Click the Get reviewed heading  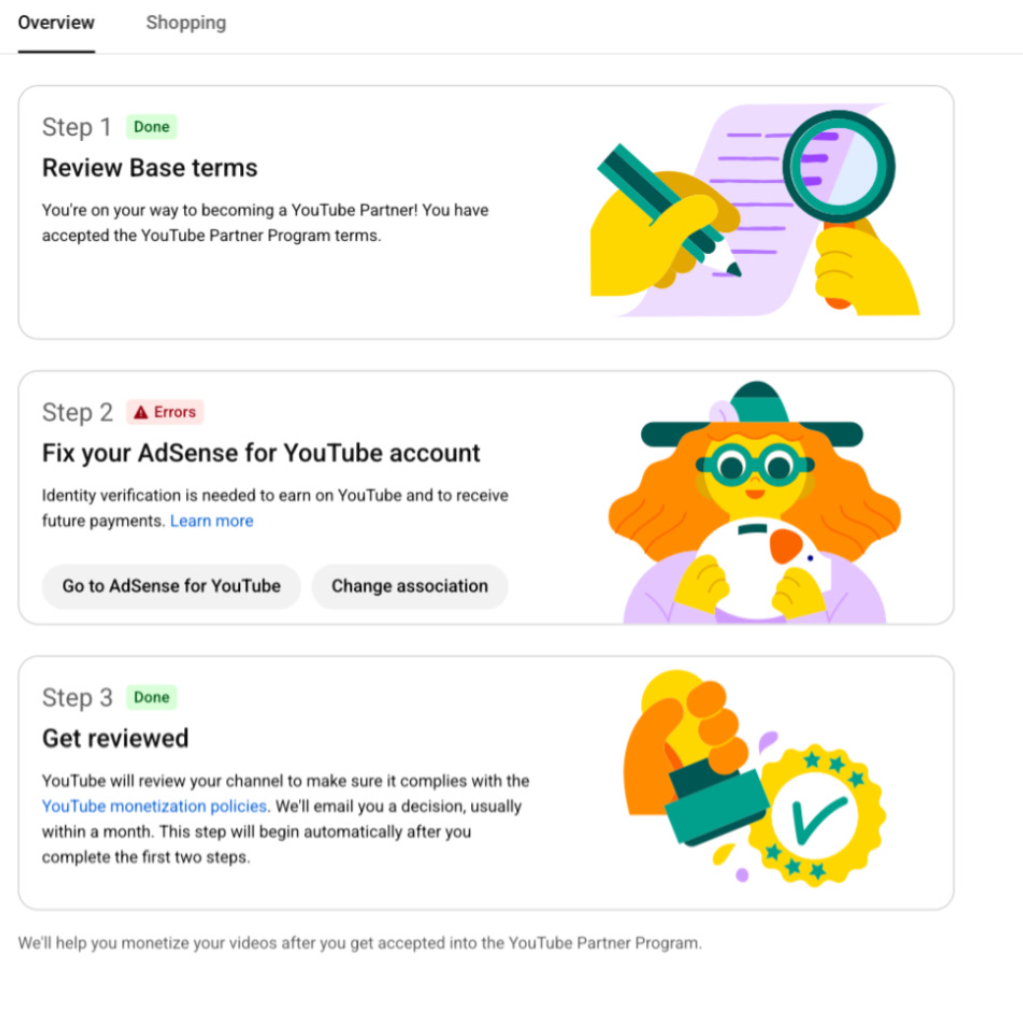click(115, 738)
